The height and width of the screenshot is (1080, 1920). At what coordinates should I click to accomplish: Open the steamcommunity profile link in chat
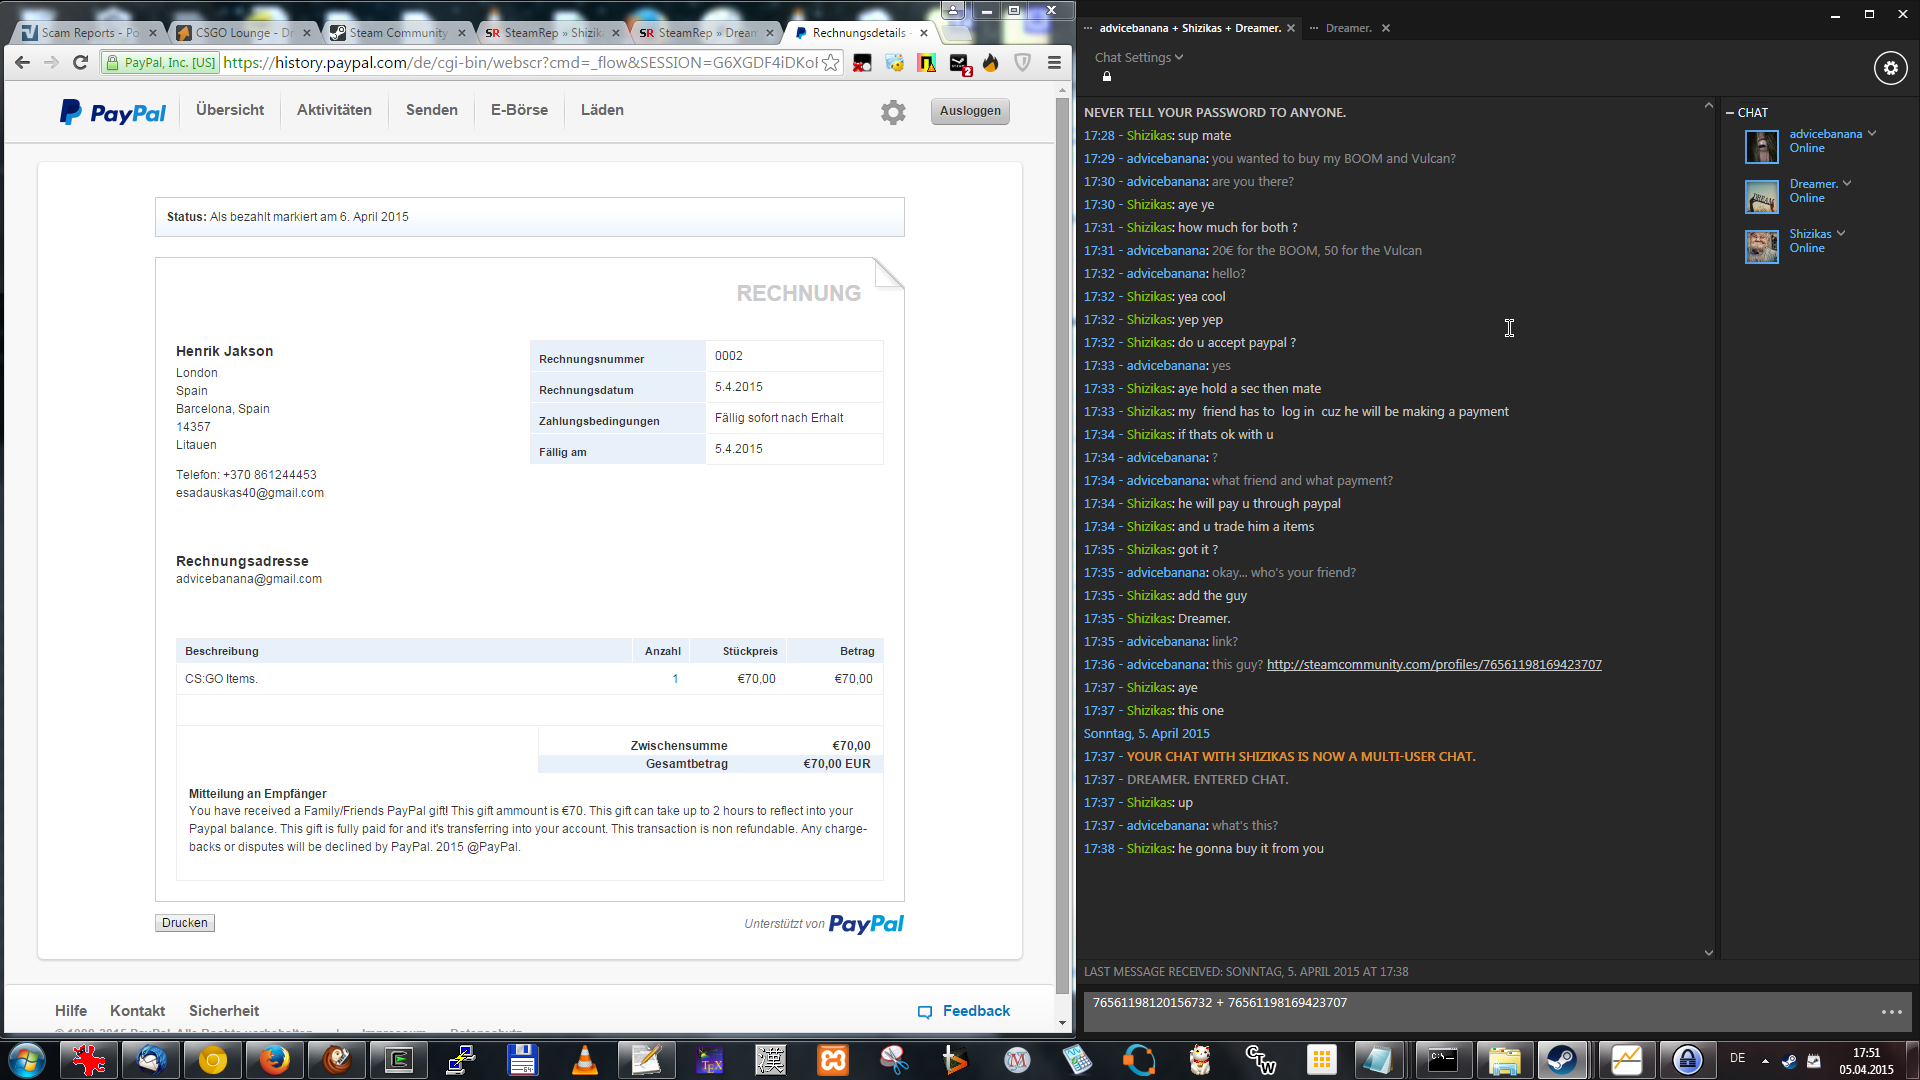[x=1433, y=665]
